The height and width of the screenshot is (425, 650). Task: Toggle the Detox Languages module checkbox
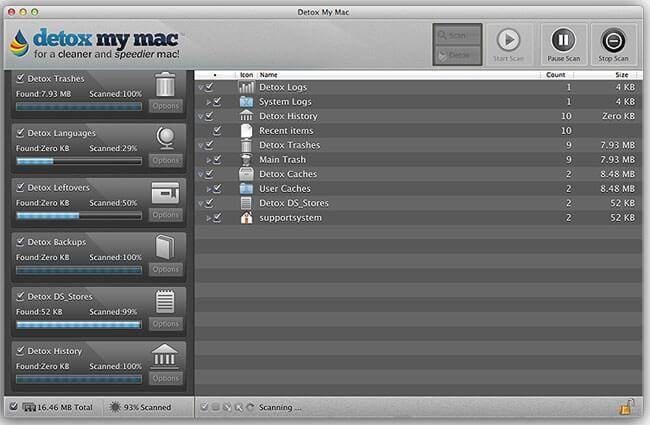click(x=20, y=132)
